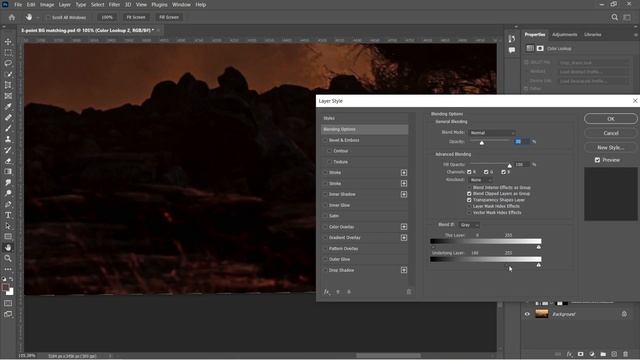Enable Layer Mask Hides Effects

(x=469, y=206)
